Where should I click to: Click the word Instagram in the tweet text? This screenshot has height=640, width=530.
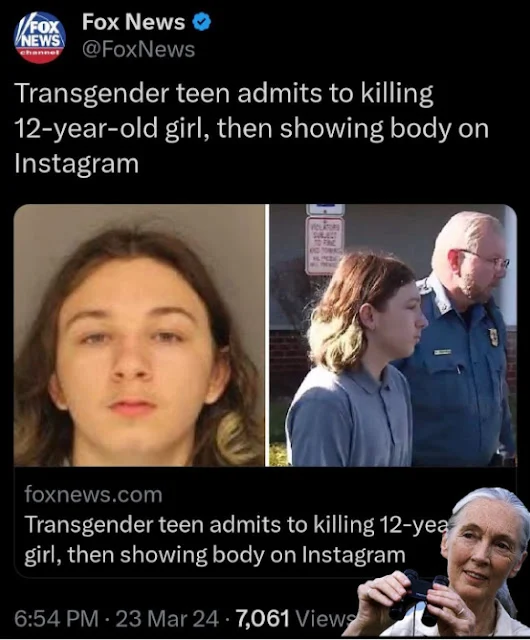[x=76, y=163]
